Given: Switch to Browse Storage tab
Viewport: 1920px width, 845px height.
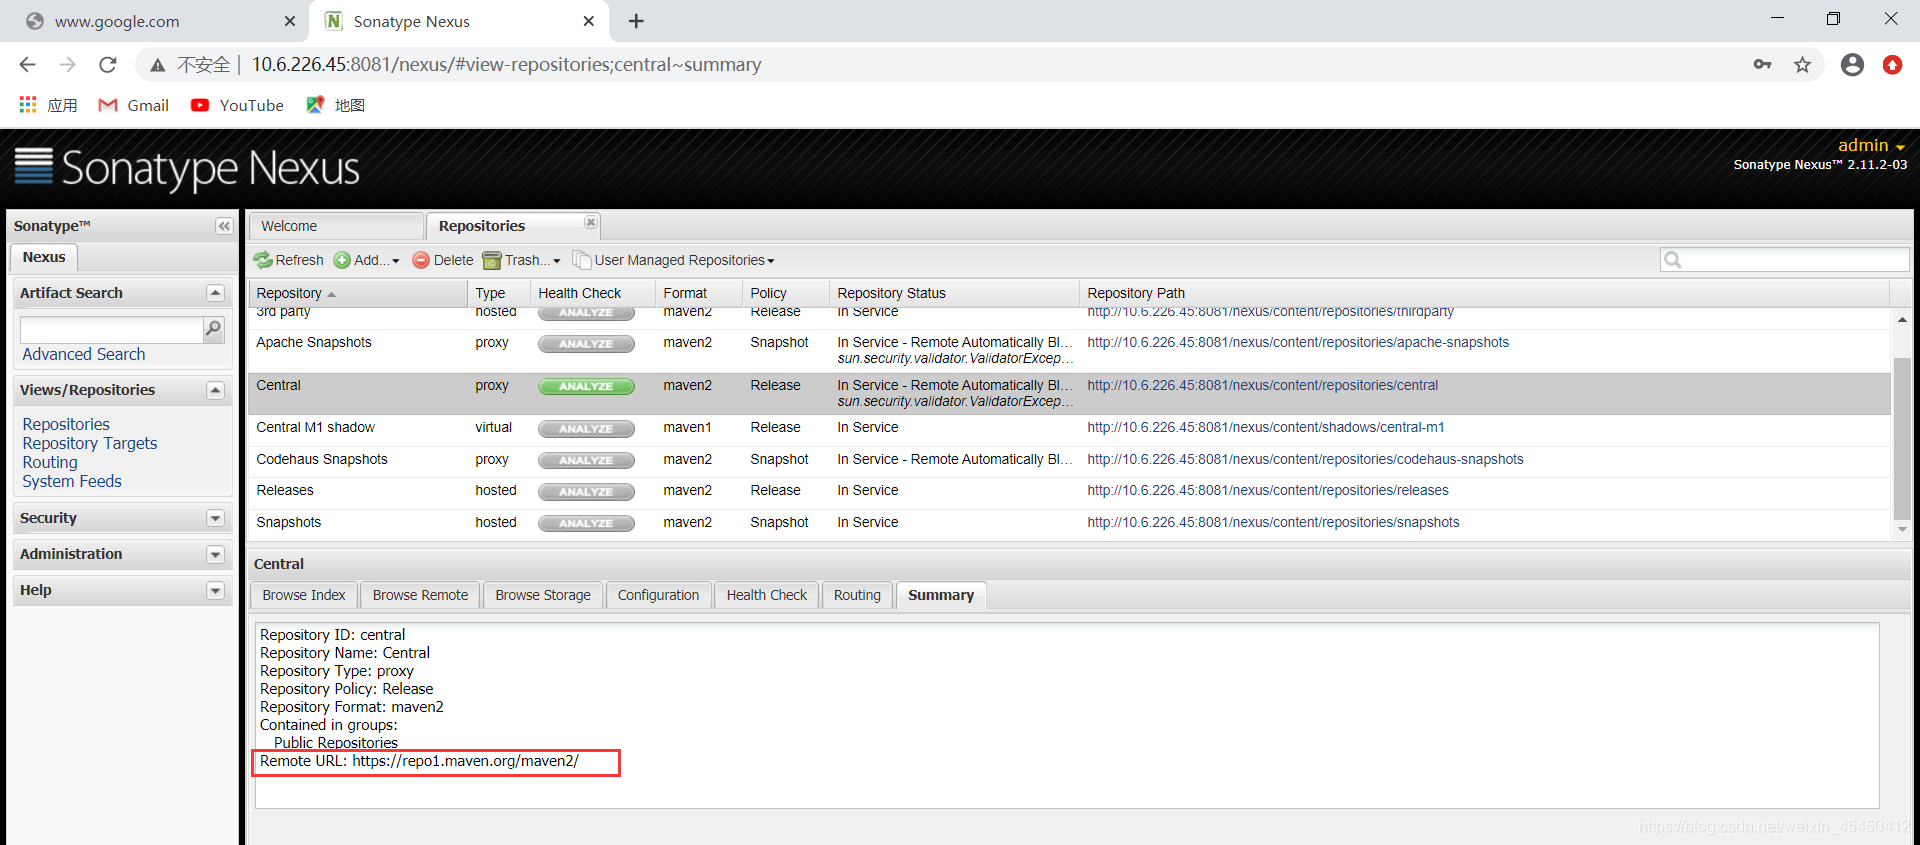Looking at the screenshot, I should coord(543,595).
